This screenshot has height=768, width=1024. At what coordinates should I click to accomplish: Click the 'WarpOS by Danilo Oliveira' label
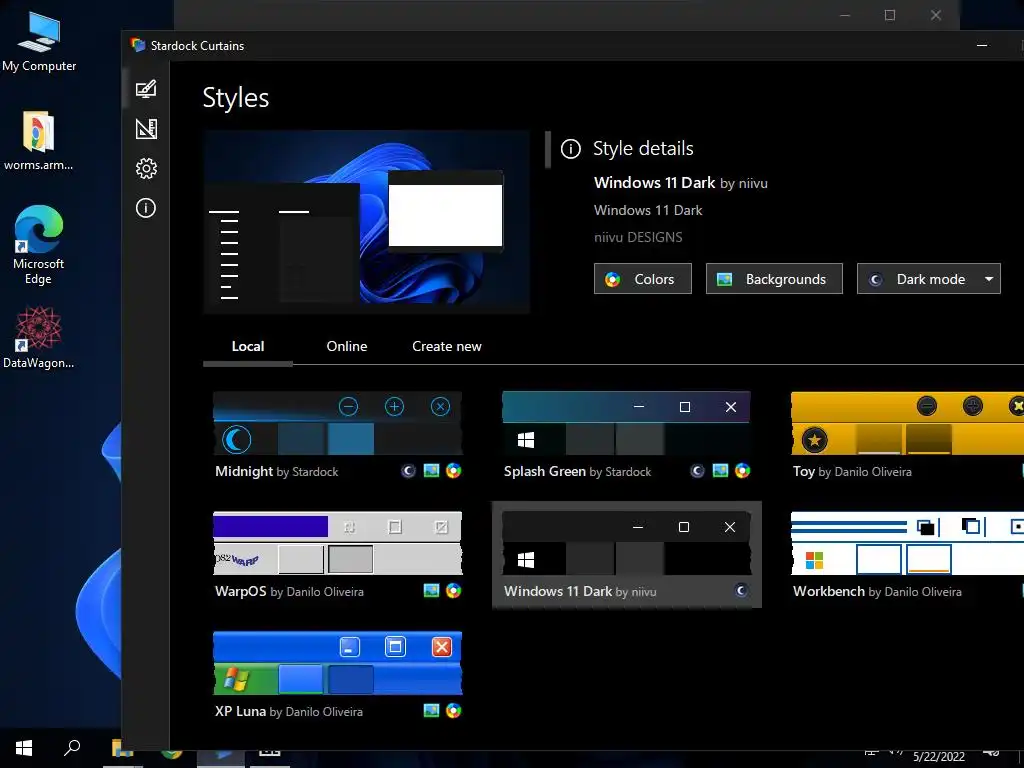click(289, 592)
